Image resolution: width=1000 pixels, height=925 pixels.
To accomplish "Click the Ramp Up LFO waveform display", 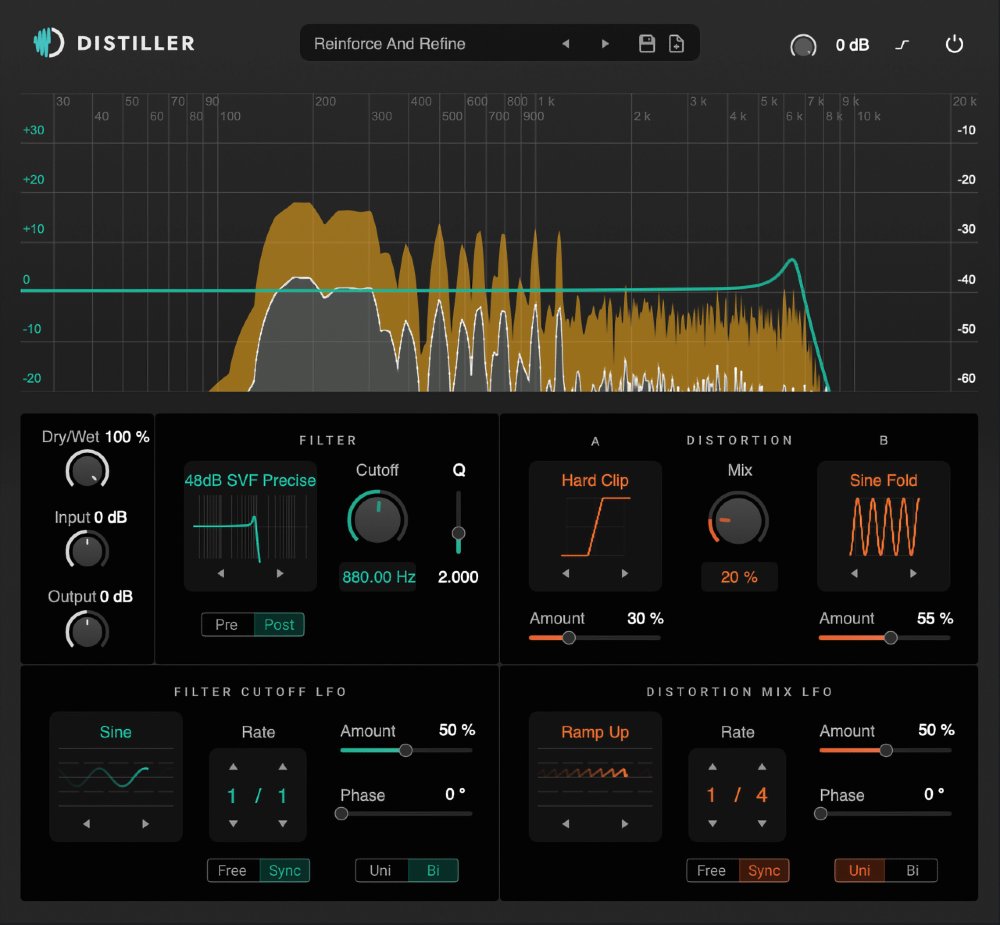I will 595,777.
